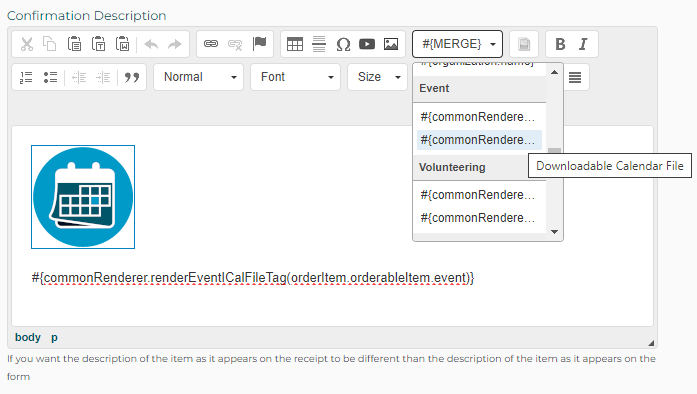
Task: Click scroll up arrow in merge list
Action: pos(554,72)
